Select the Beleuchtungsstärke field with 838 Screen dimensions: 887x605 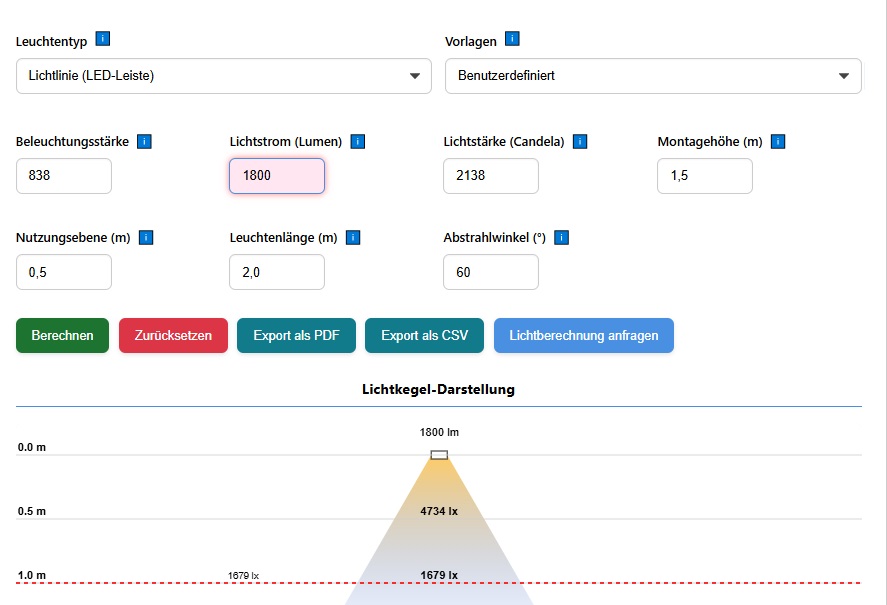point(64,176)
